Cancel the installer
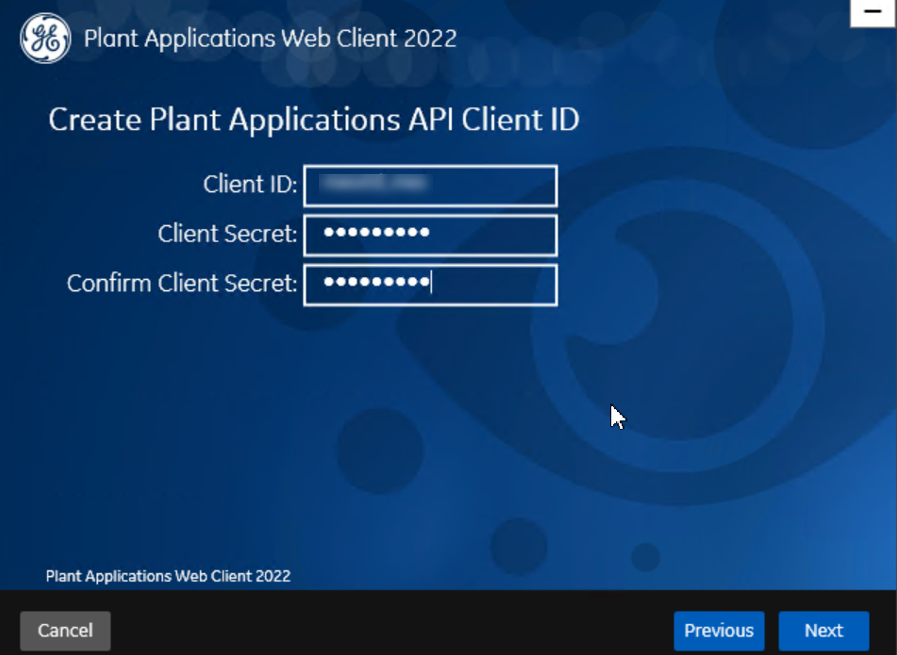Viewport: 897px width, 655px height. (65, 630)
